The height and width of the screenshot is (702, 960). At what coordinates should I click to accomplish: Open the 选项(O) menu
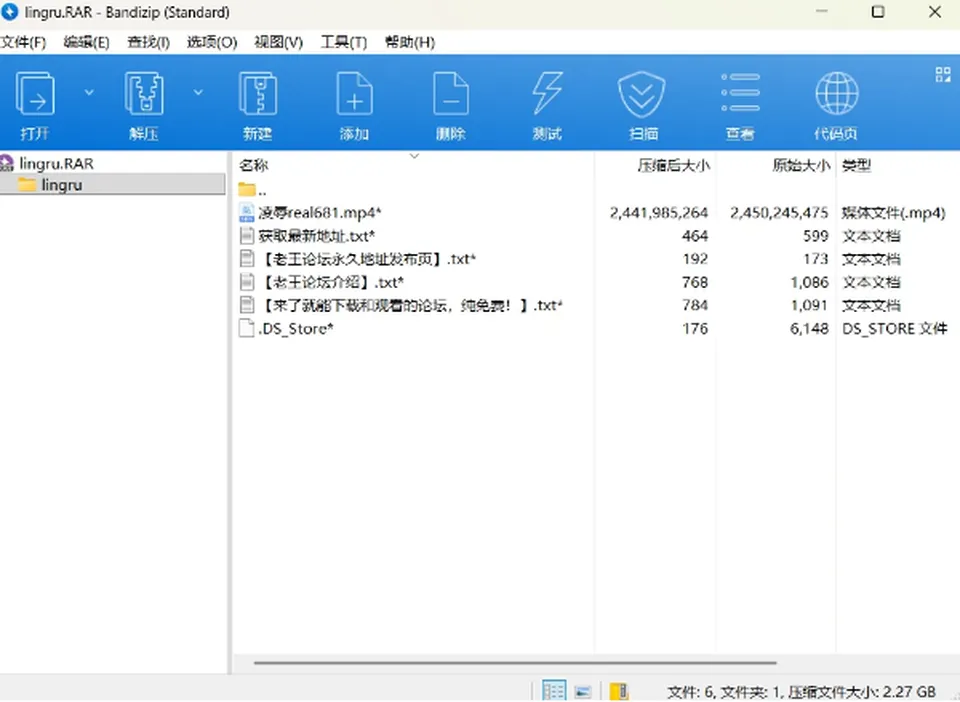pos(212,42)
